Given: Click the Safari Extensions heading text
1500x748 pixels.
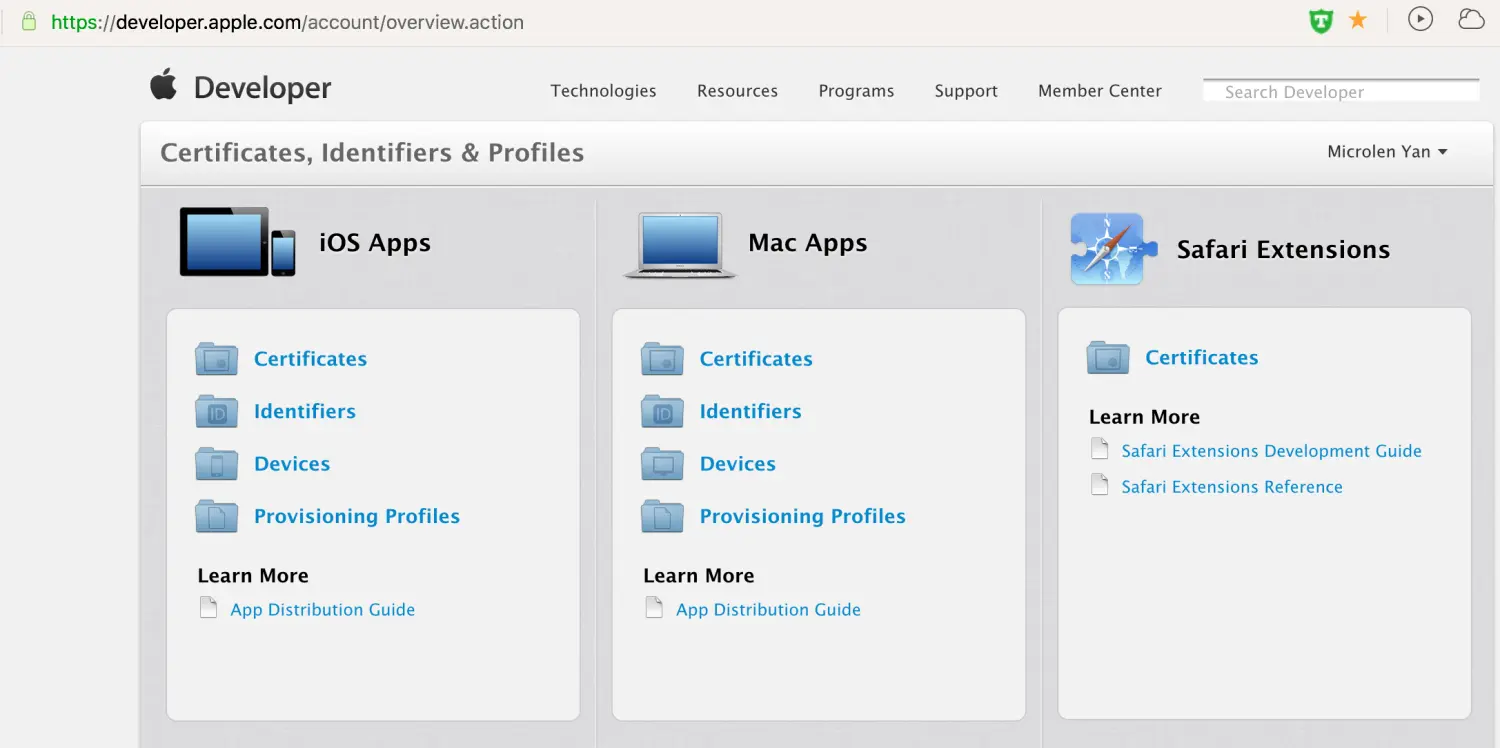Looking at the screenshot, I should tap(1283, 250).
